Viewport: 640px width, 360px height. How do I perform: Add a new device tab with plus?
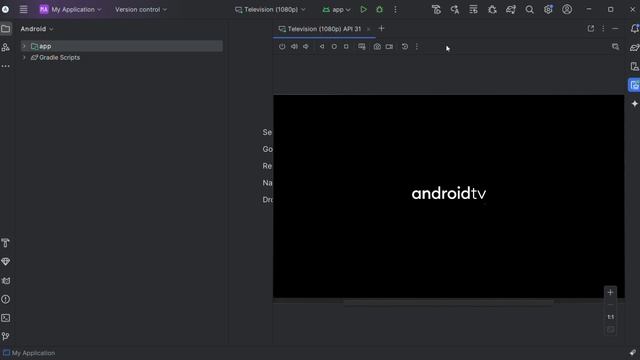[x=381, y=29]
